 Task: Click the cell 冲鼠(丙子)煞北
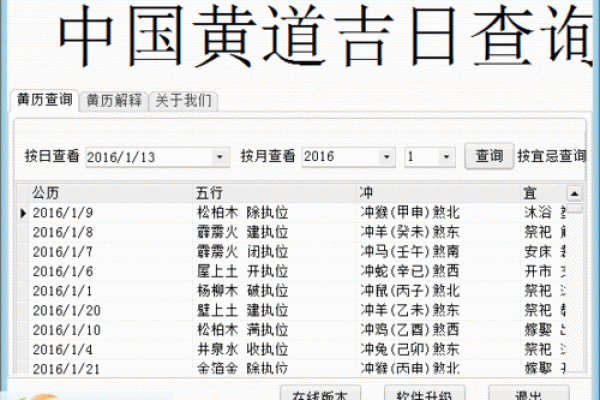coord(439,291)
